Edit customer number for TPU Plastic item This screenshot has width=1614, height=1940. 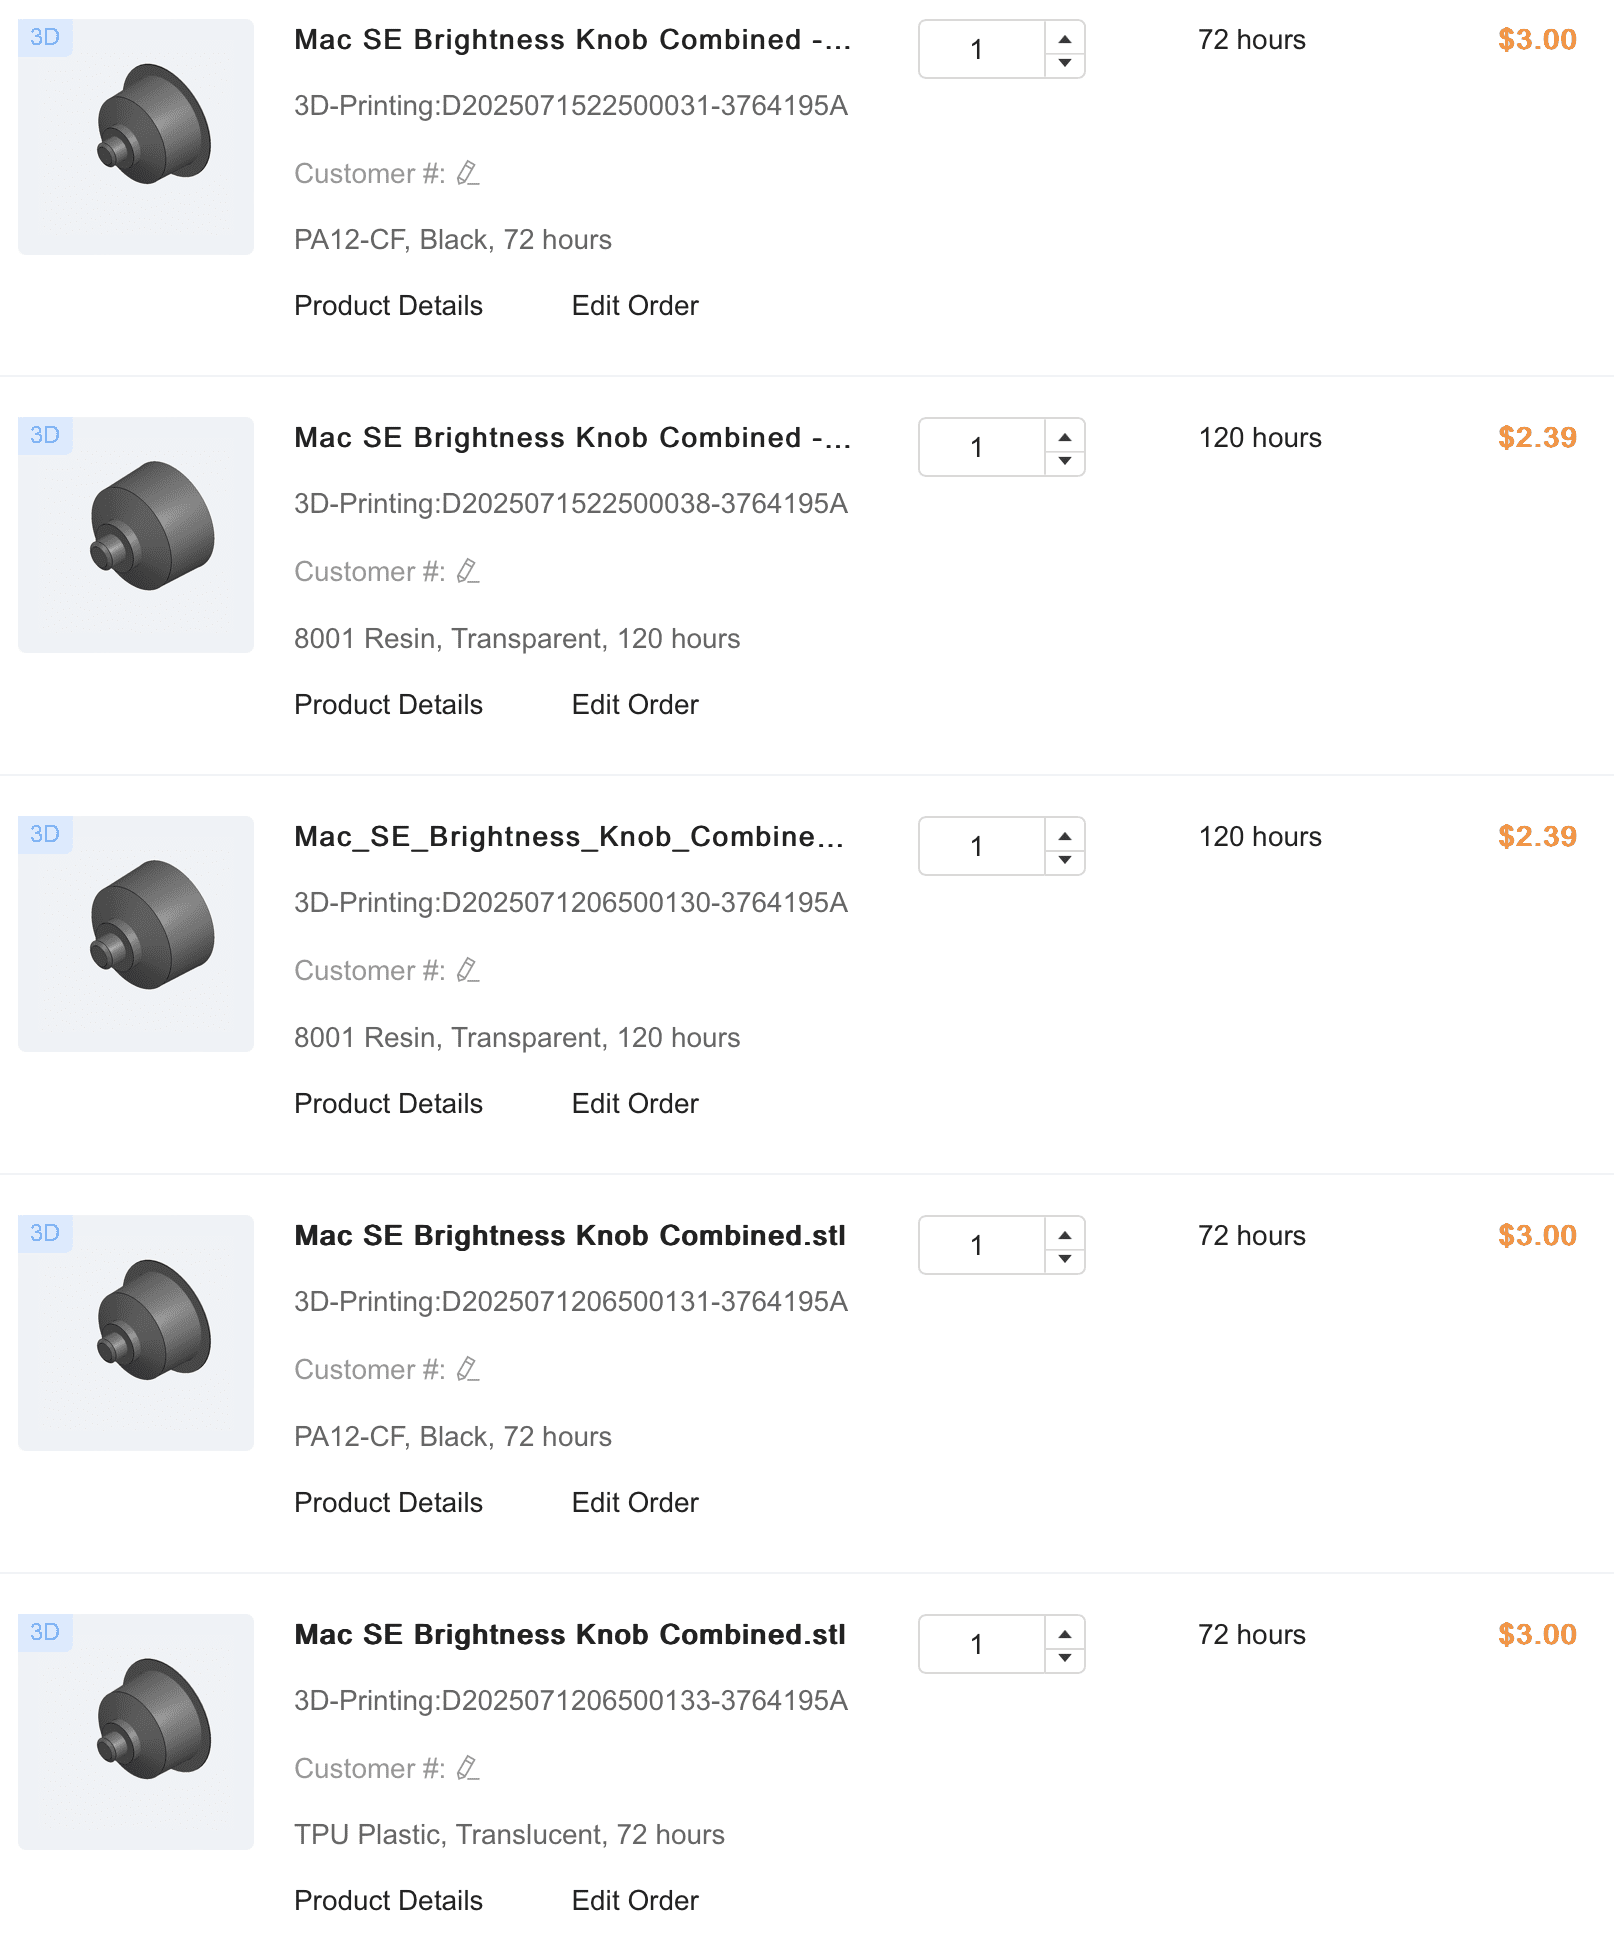click(468, 1769)
